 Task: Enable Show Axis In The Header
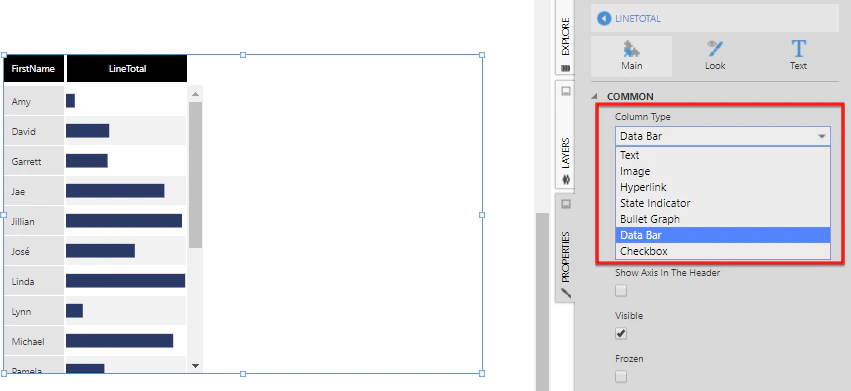[621, 291]
